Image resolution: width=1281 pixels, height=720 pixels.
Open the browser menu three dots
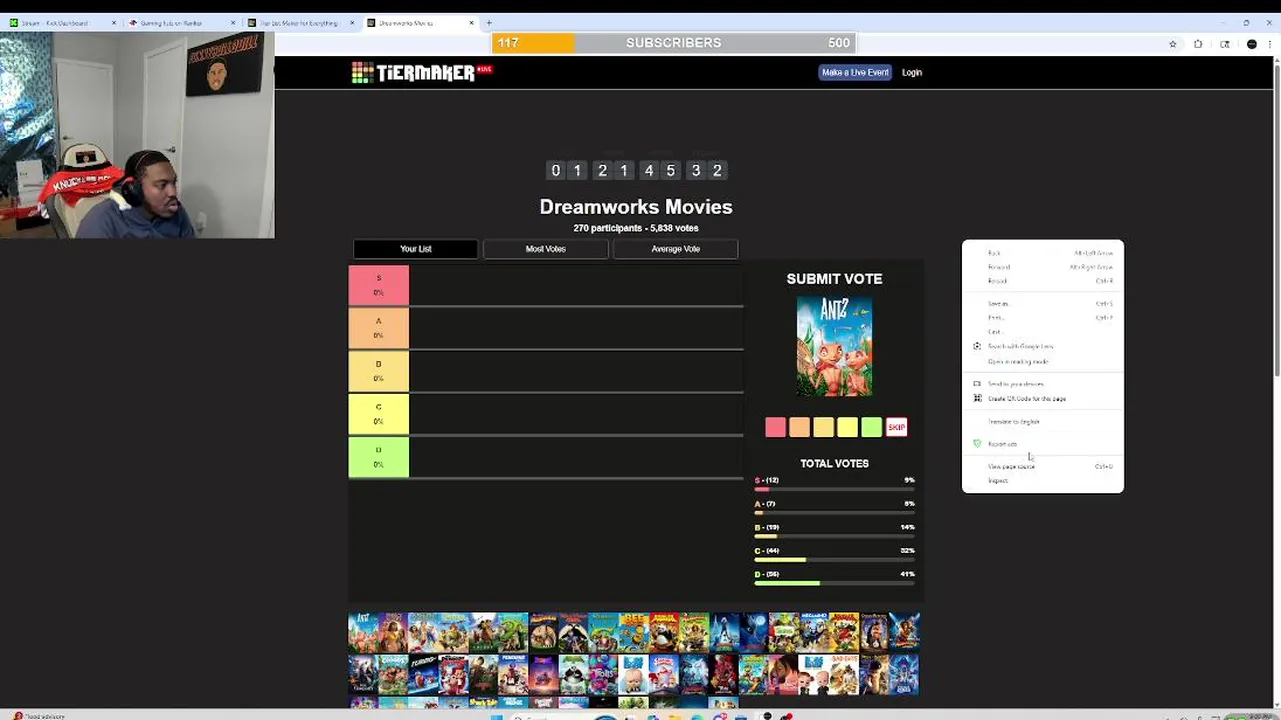[1269, 44]
